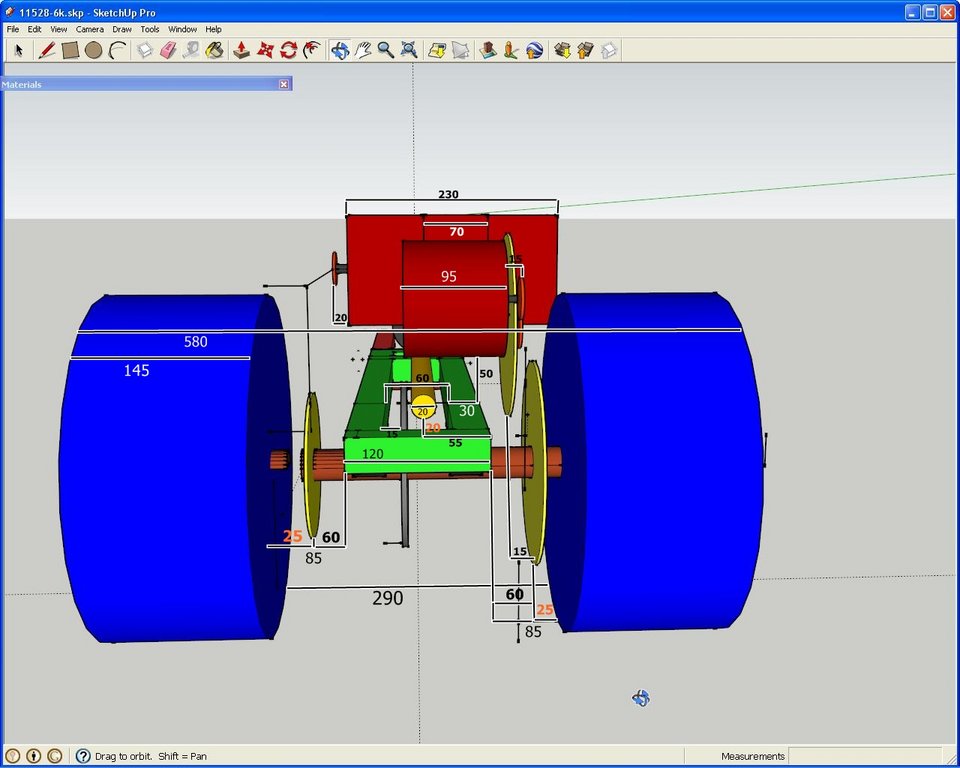Choose the Circle drawing tool
Viewport: 960px width, 768px height.
pyautogui.click(x=94, y=50)
